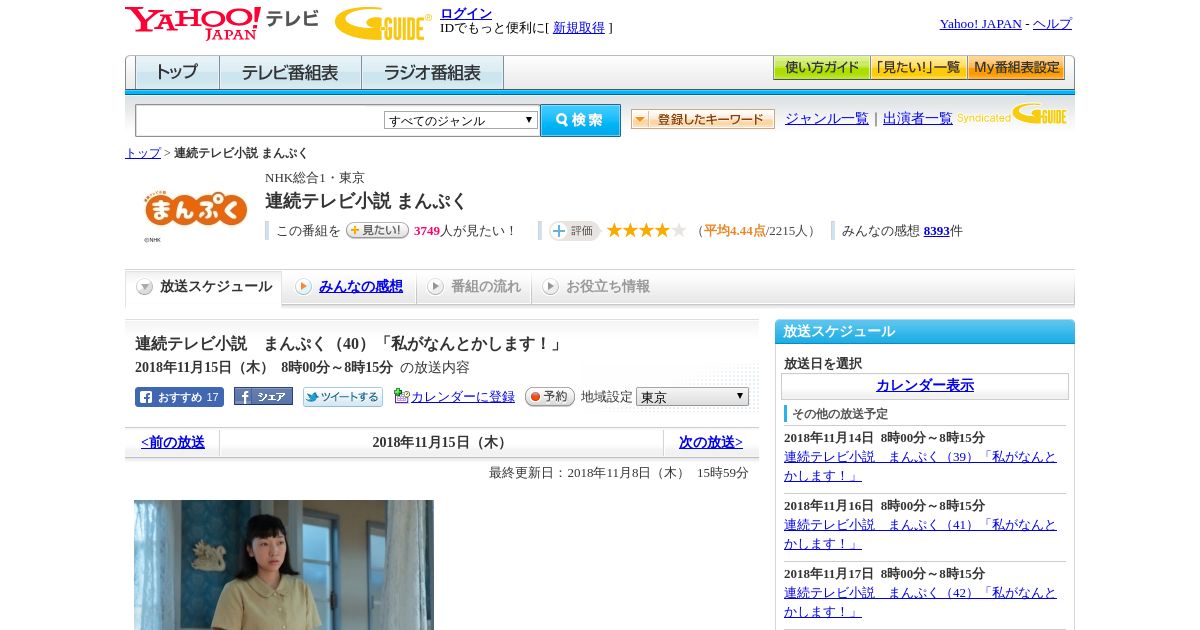
Task: Add program with 見たい! button
Action: [377, 230]
